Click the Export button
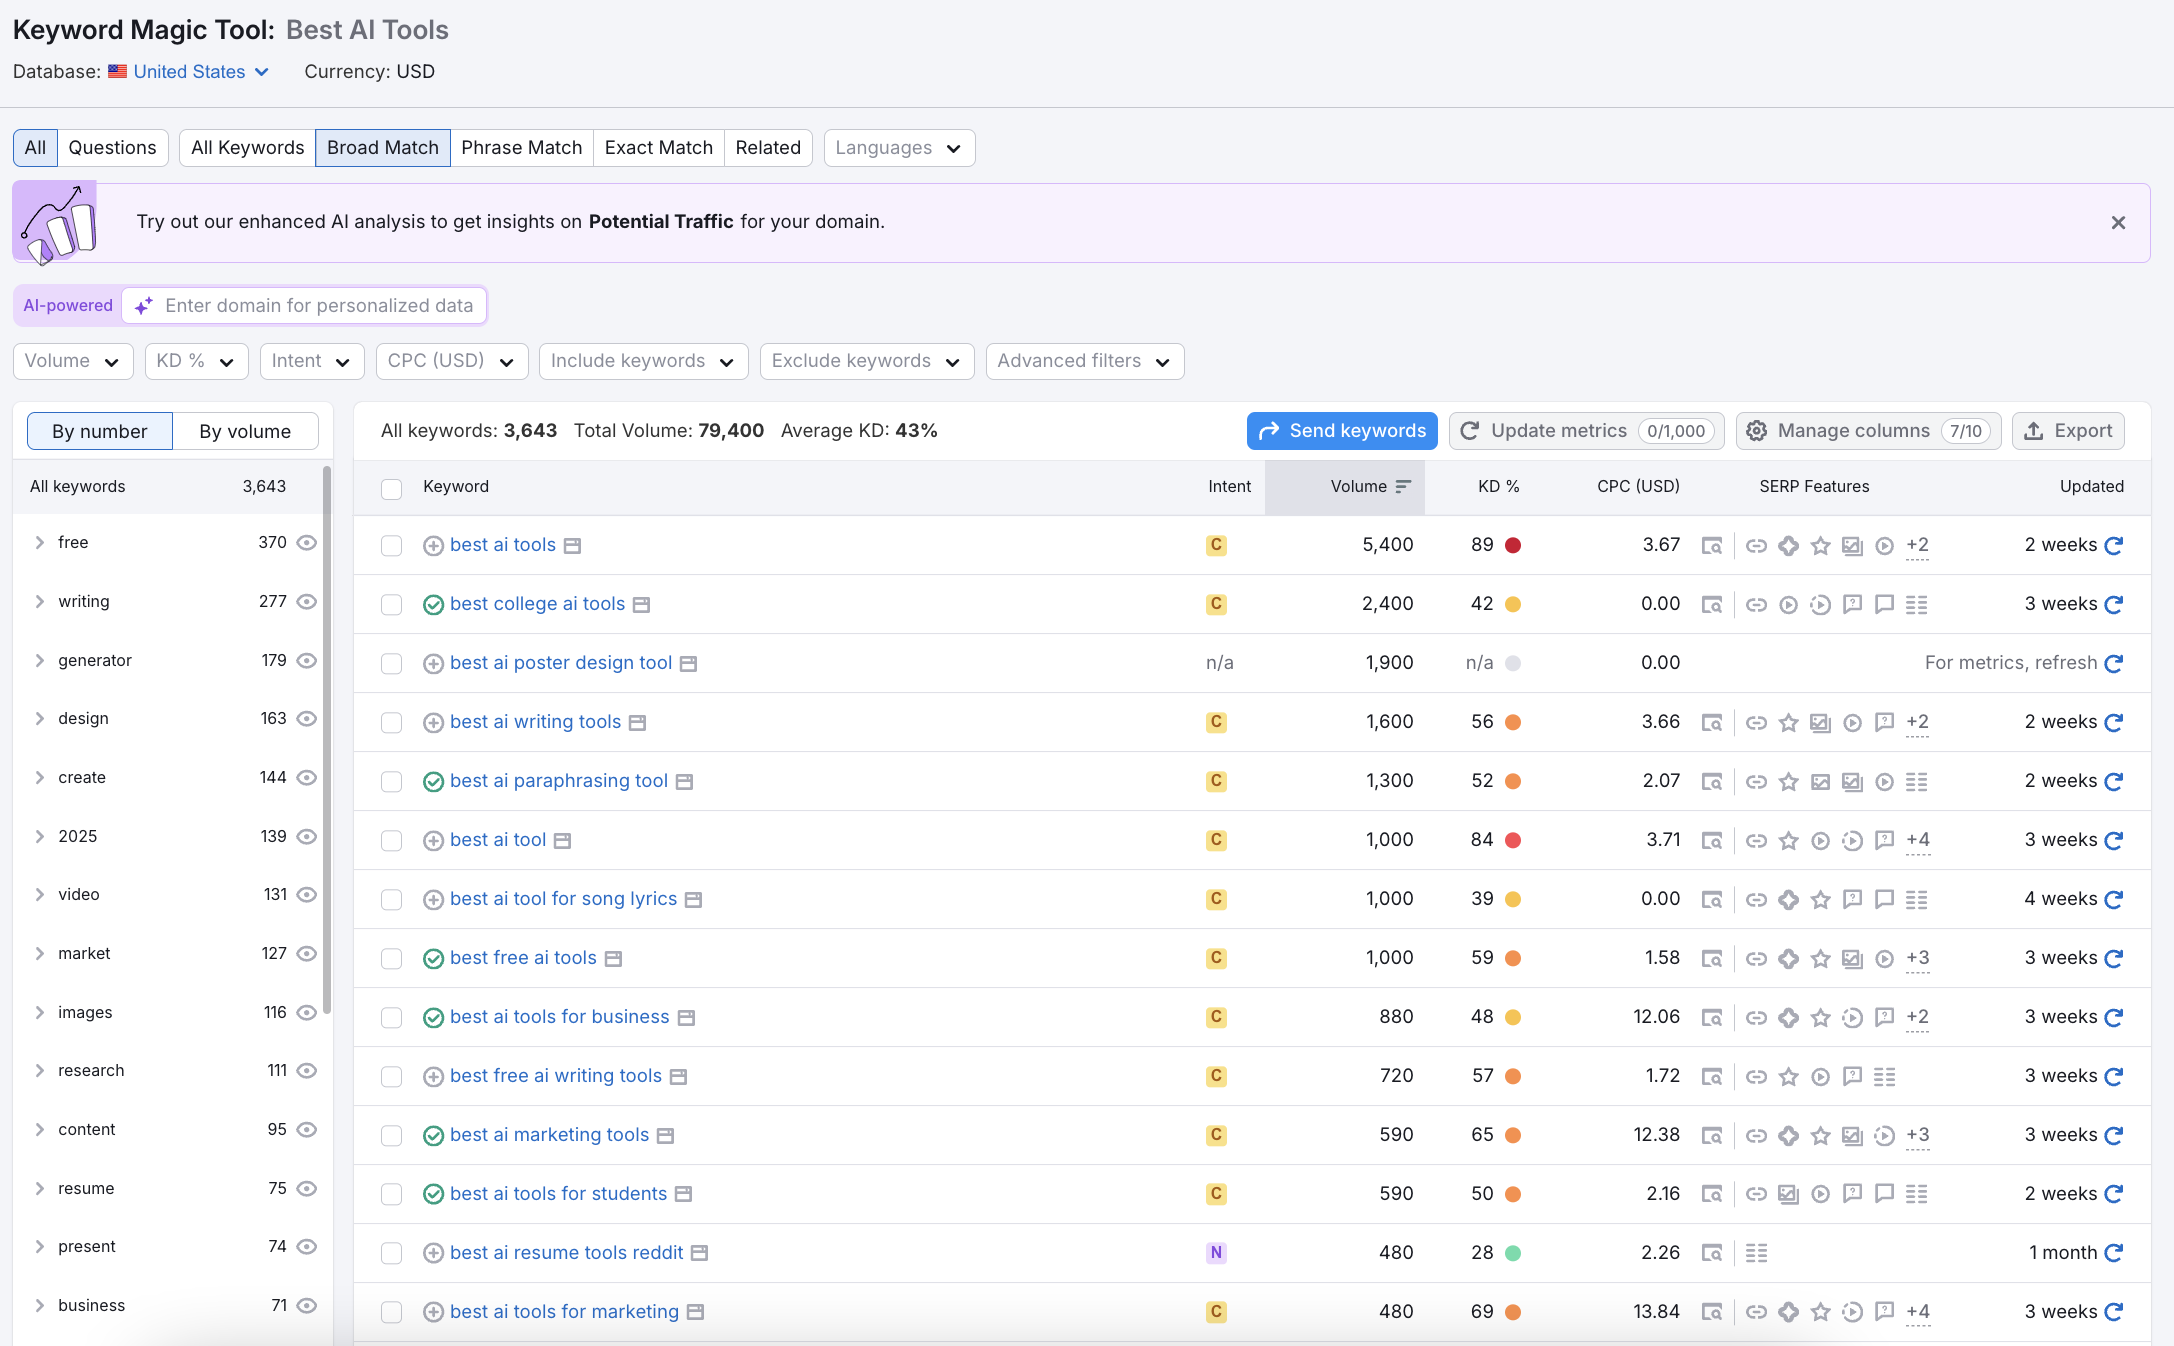The height and width of the screenshot is (1346, 2174). coord(2068,431)
